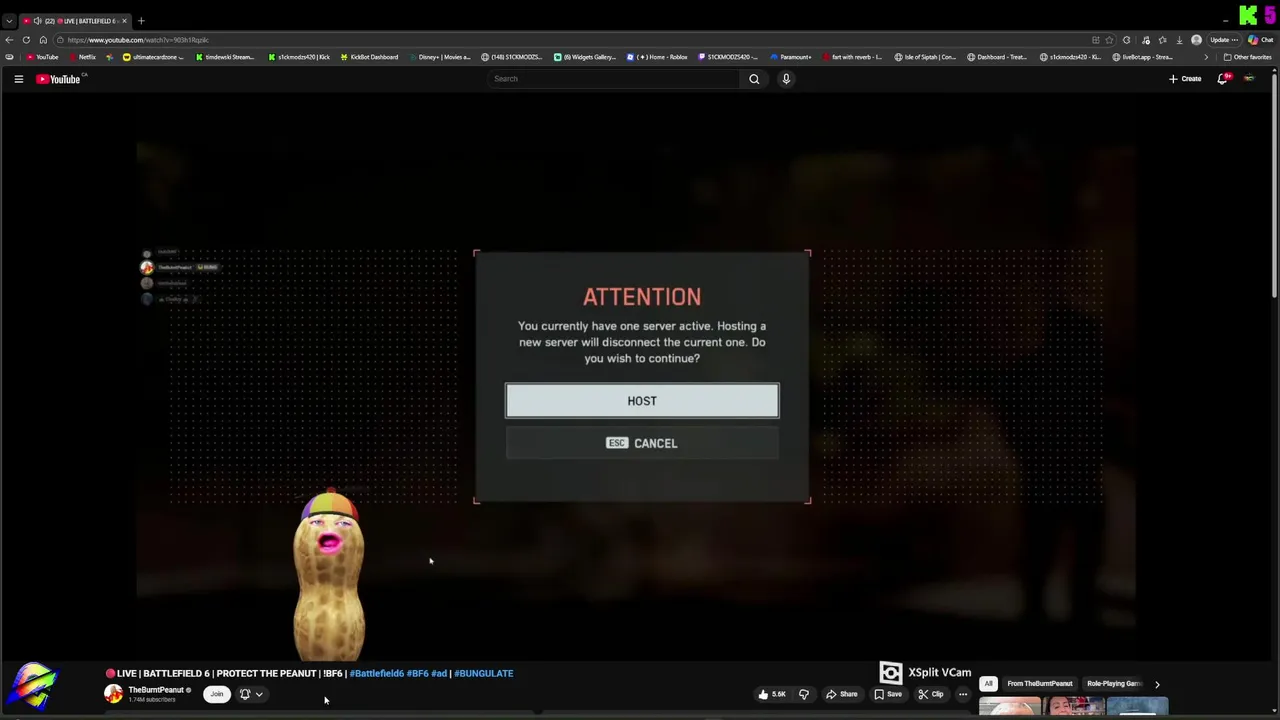Screen dimensions: 1280x720
Task: Like the video with thumbs up
Action: pos(771,694)
